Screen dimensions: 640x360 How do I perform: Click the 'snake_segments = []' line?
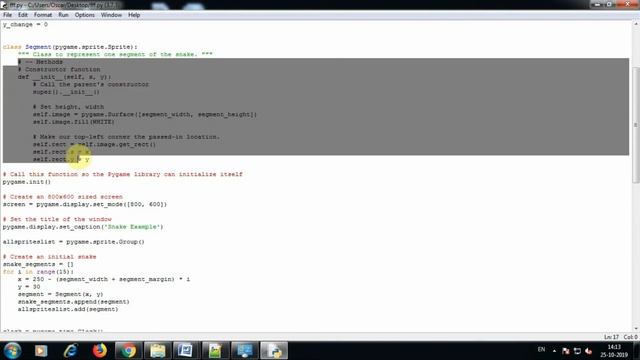pyautogui.click(x=38, y=264)
